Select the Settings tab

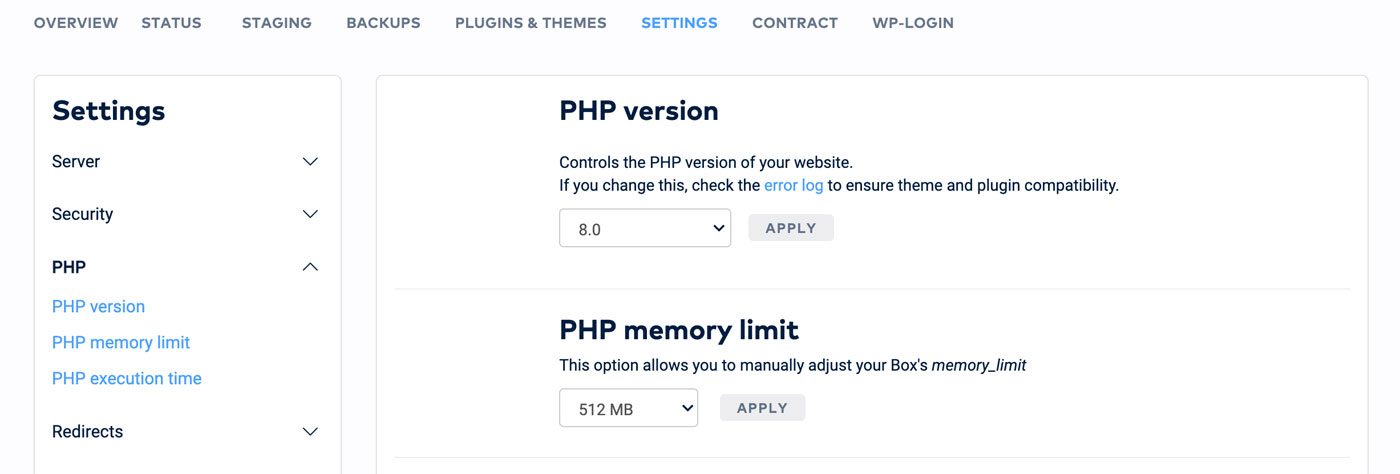[679, 23]
